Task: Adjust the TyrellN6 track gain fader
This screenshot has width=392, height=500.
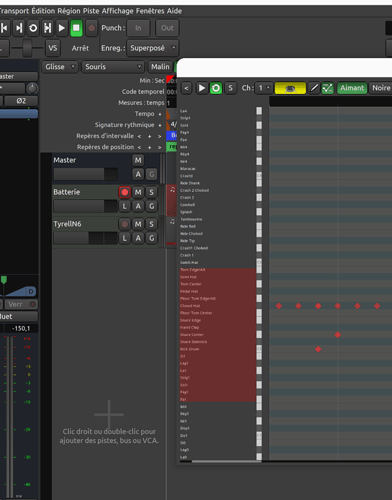Action: (x=86, y=238)
